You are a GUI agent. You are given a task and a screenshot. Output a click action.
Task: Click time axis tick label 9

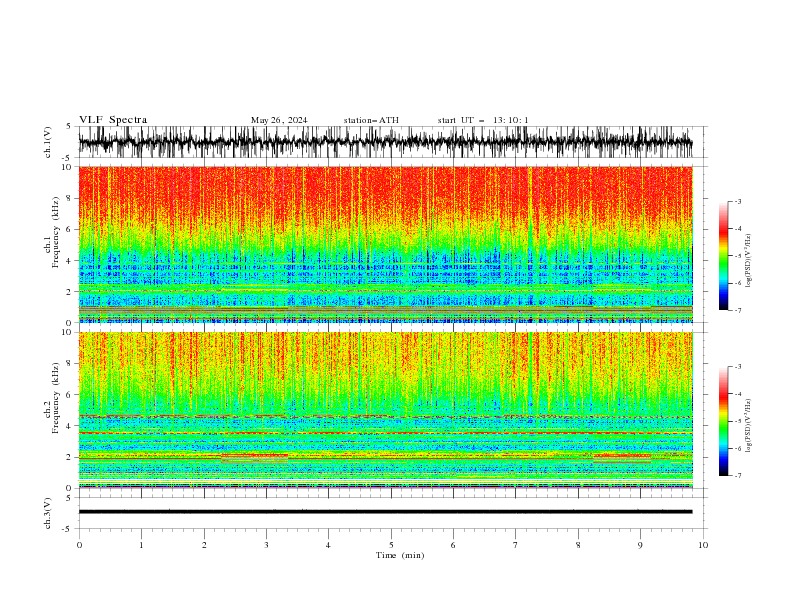(x=640, y=545)
